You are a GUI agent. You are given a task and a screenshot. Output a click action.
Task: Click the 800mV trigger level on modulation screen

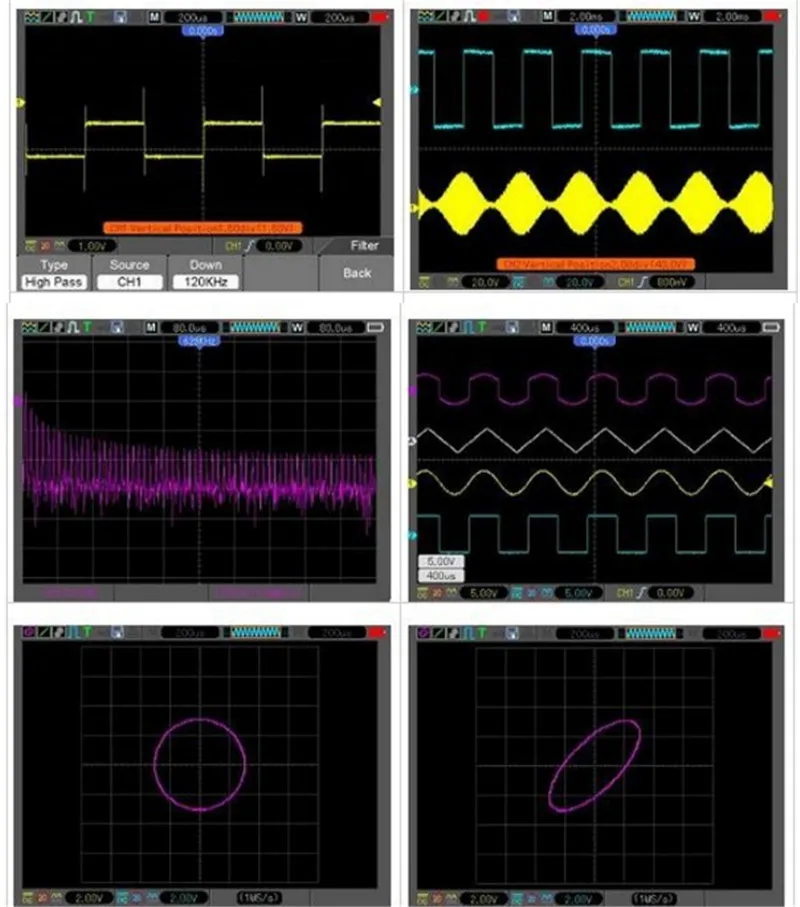tap(671, 282)
